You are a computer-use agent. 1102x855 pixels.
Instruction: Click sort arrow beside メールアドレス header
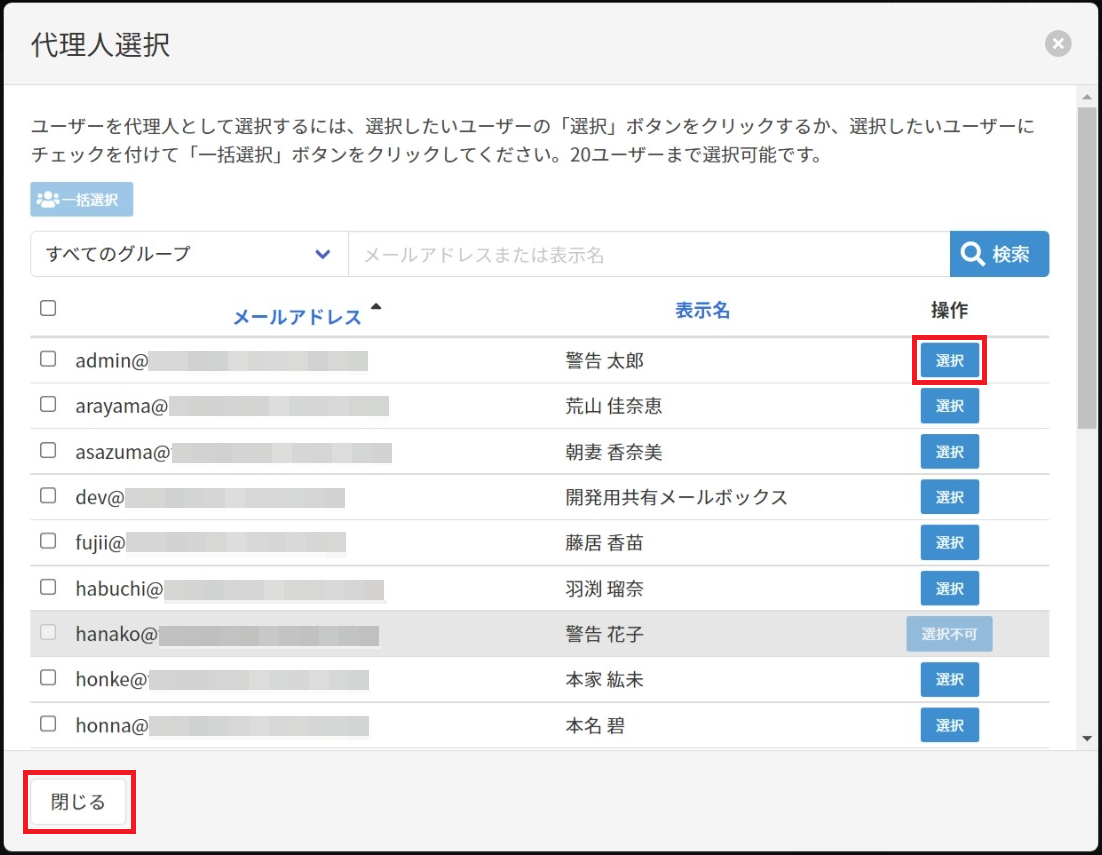(376, 307)
